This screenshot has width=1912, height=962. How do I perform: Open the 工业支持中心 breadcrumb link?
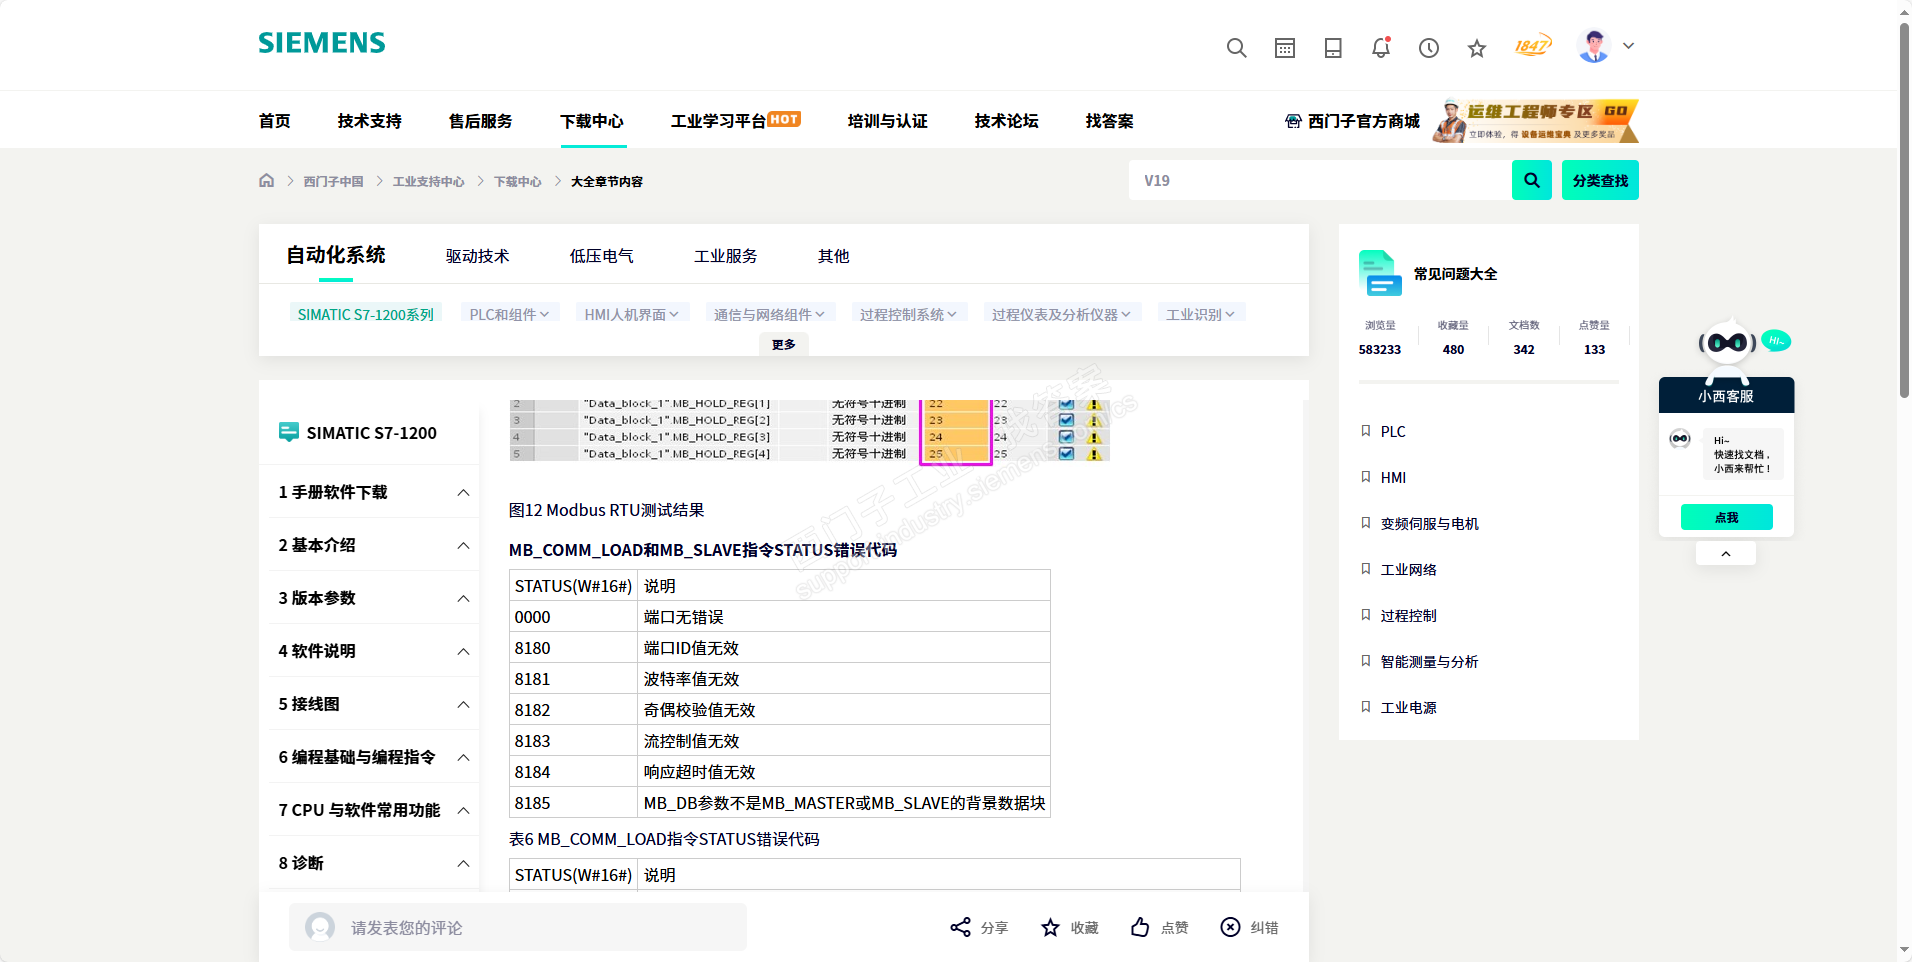click(428, 181)
